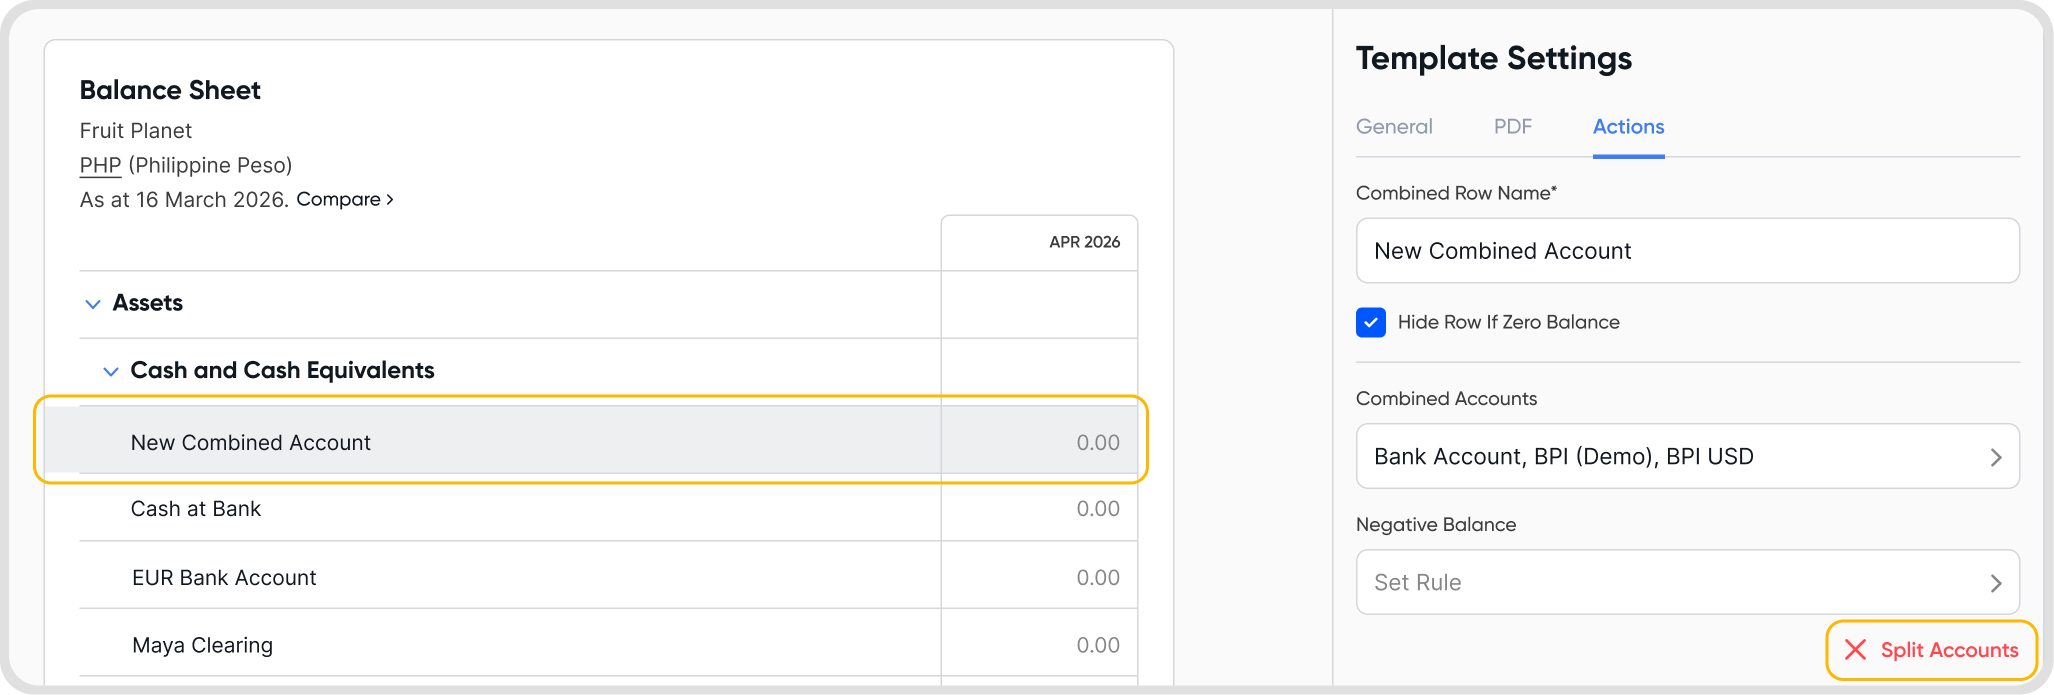Switch to the PDF tab

point(1512,127)
